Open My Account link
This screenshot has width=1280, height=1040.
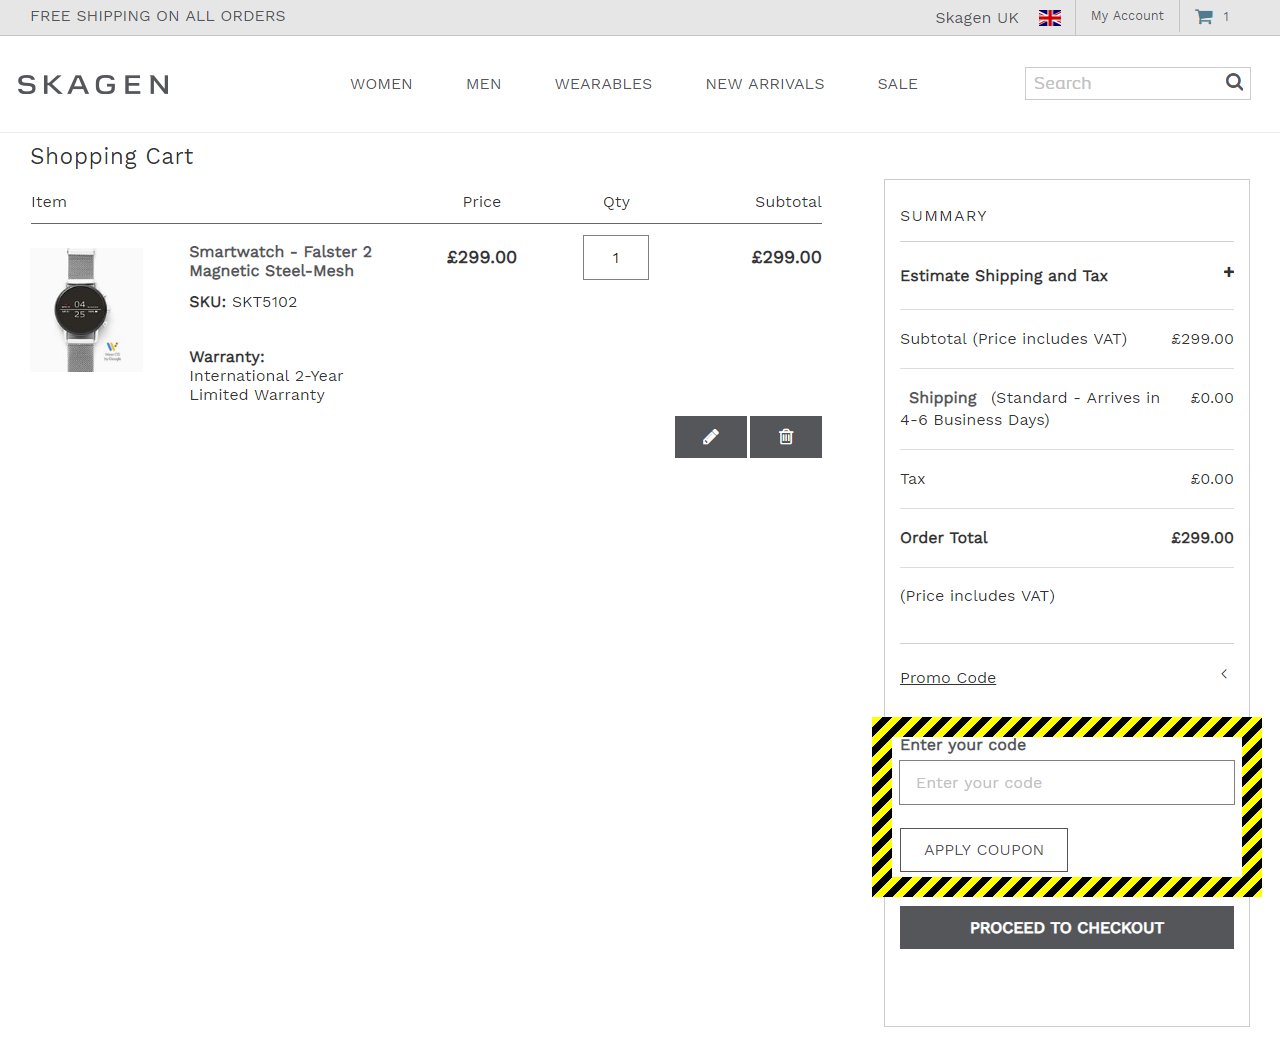coord(1127,16)
